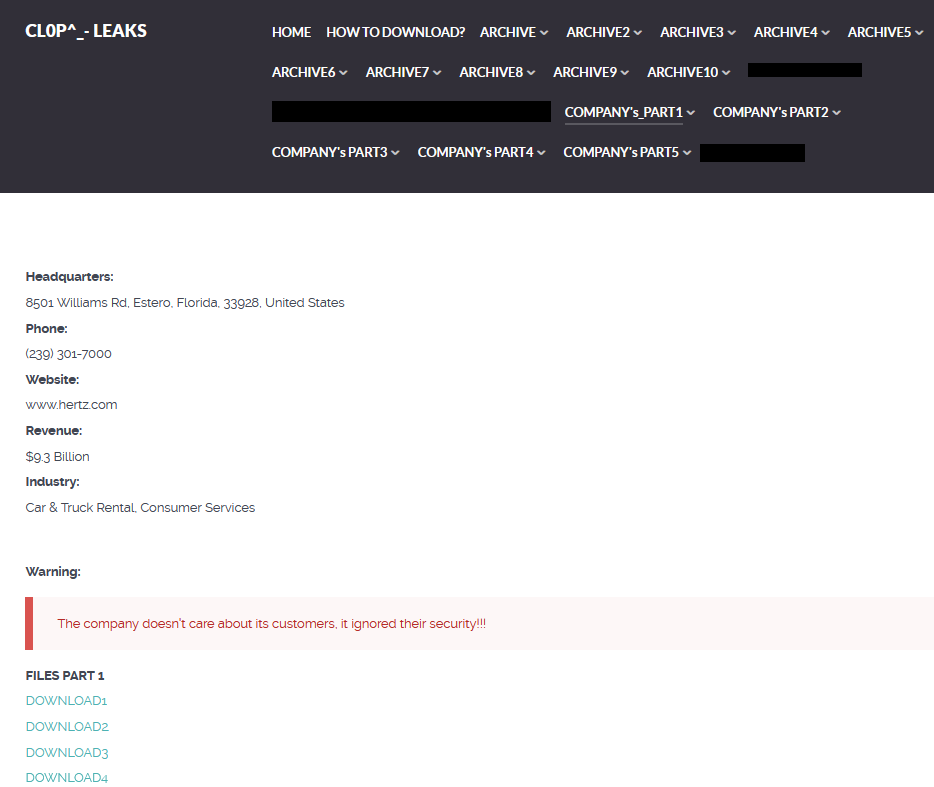Click the DOWNLOAD1 link

[66, 701]
